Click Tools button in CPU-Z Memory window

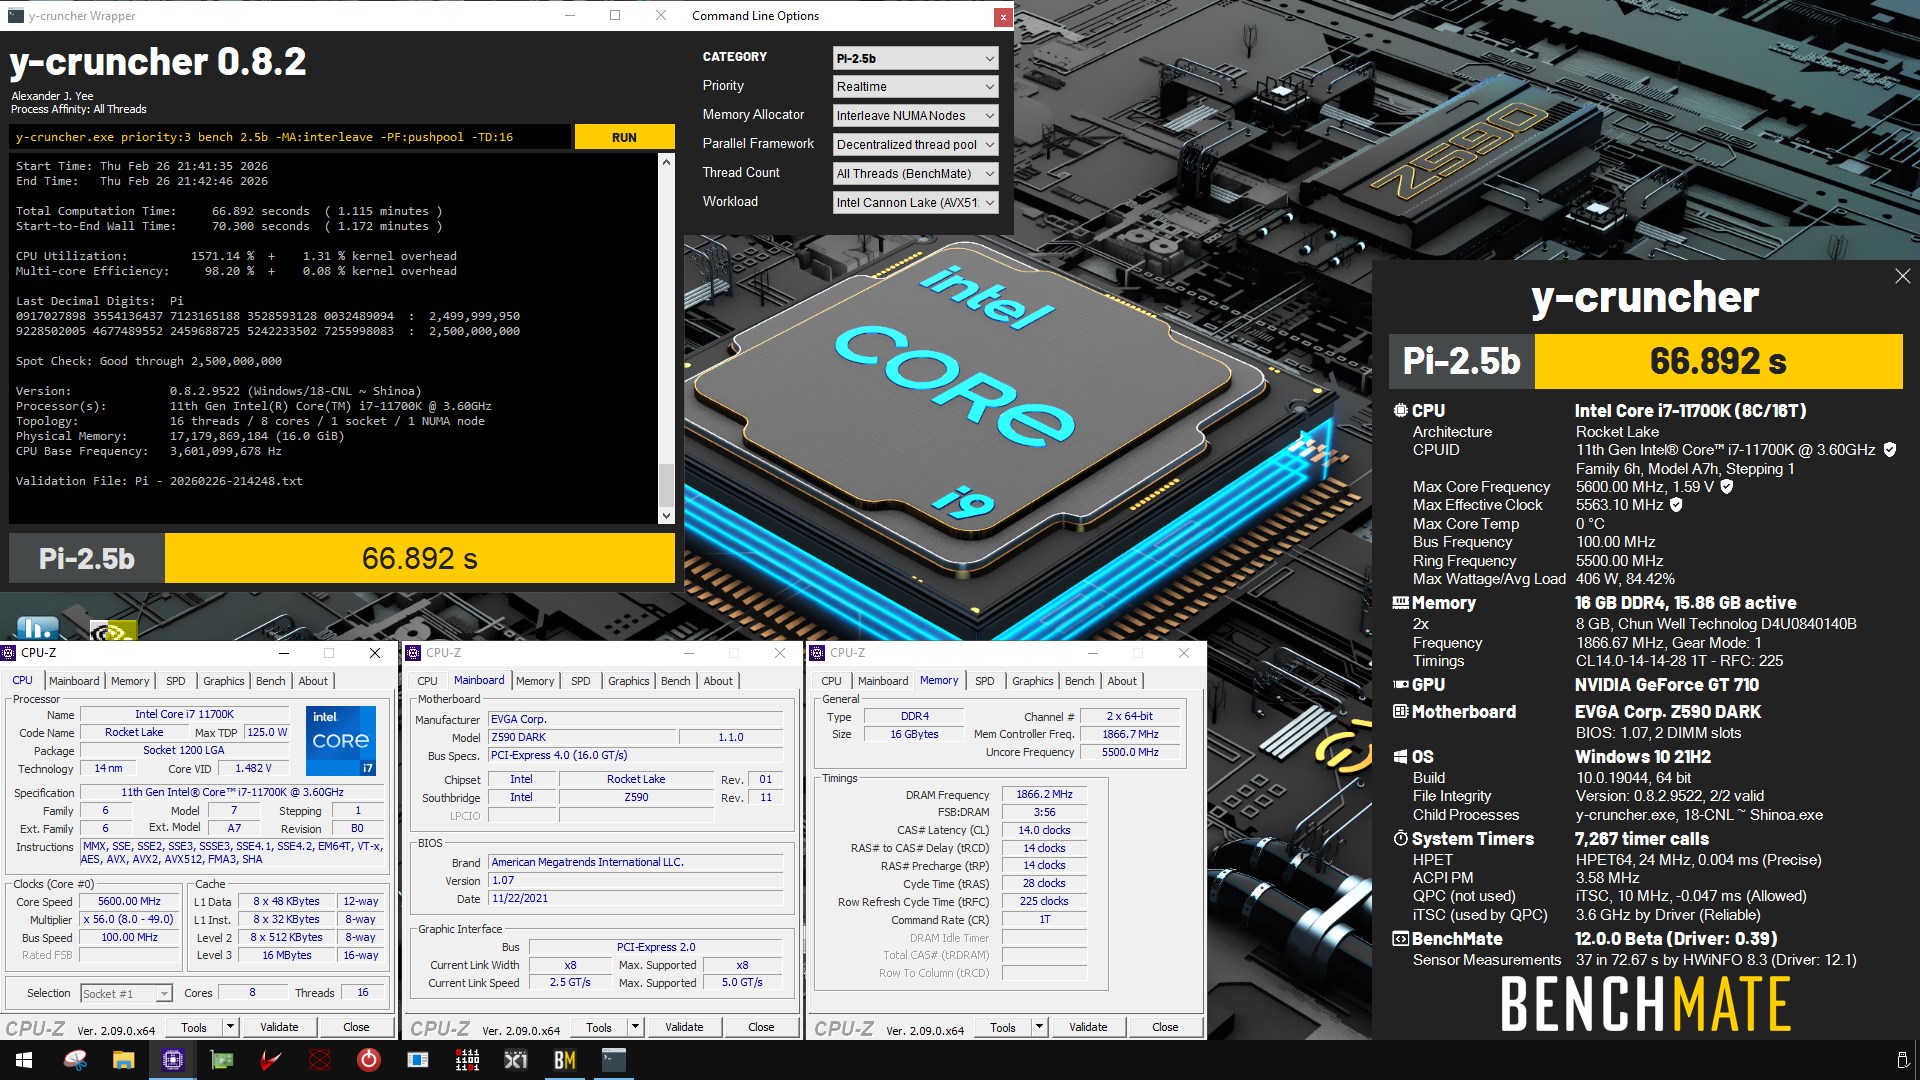pos(1003,1027)
